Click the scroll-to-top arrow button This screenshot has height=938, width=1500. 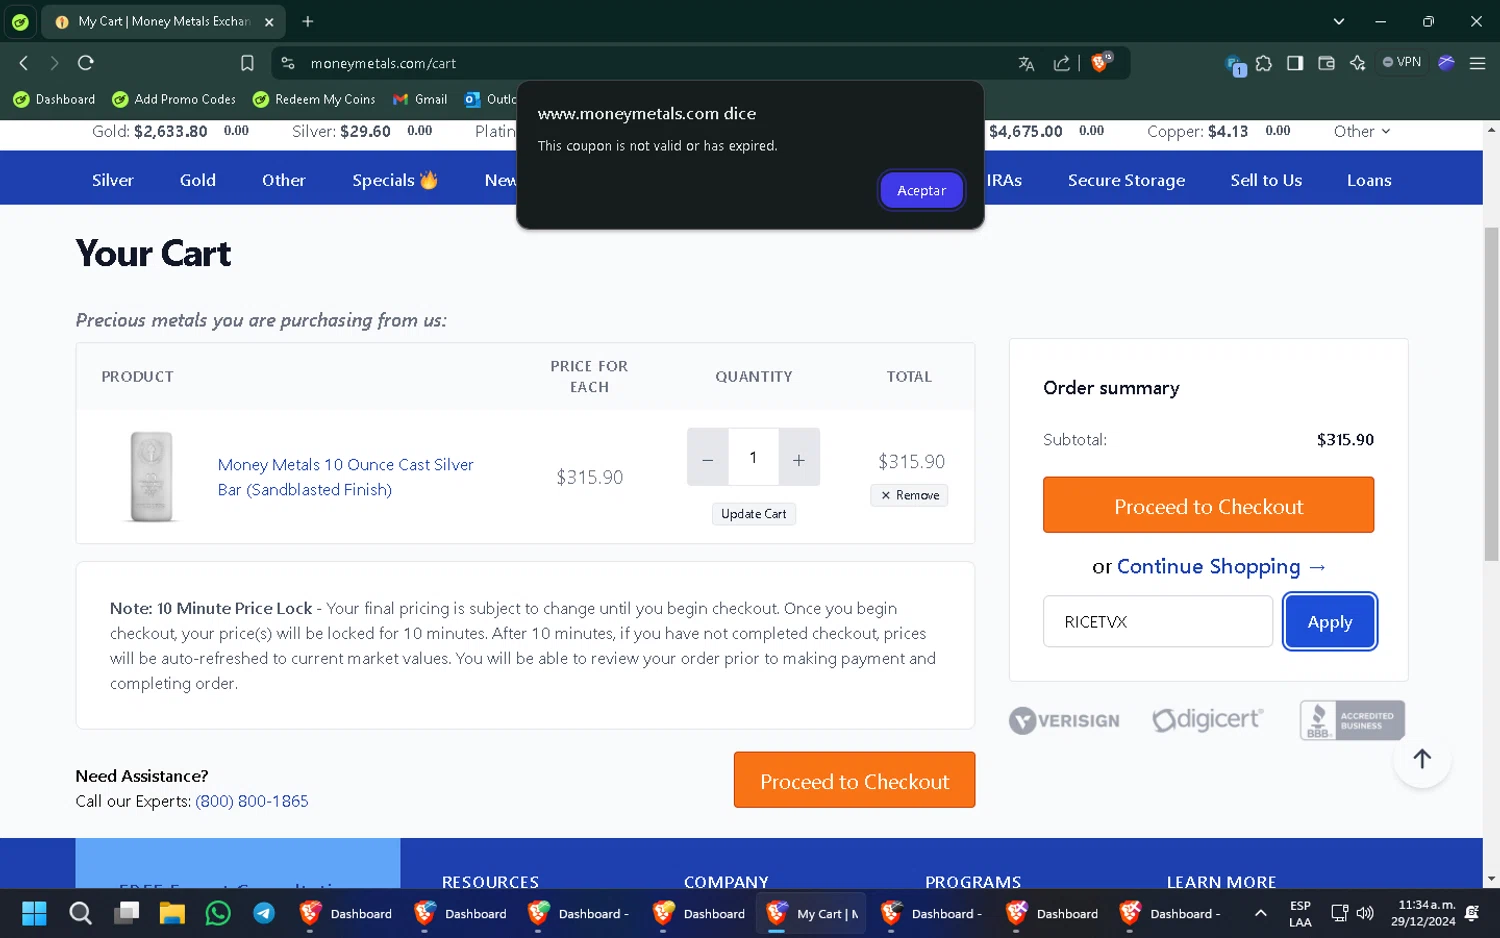click(1422, 758)
